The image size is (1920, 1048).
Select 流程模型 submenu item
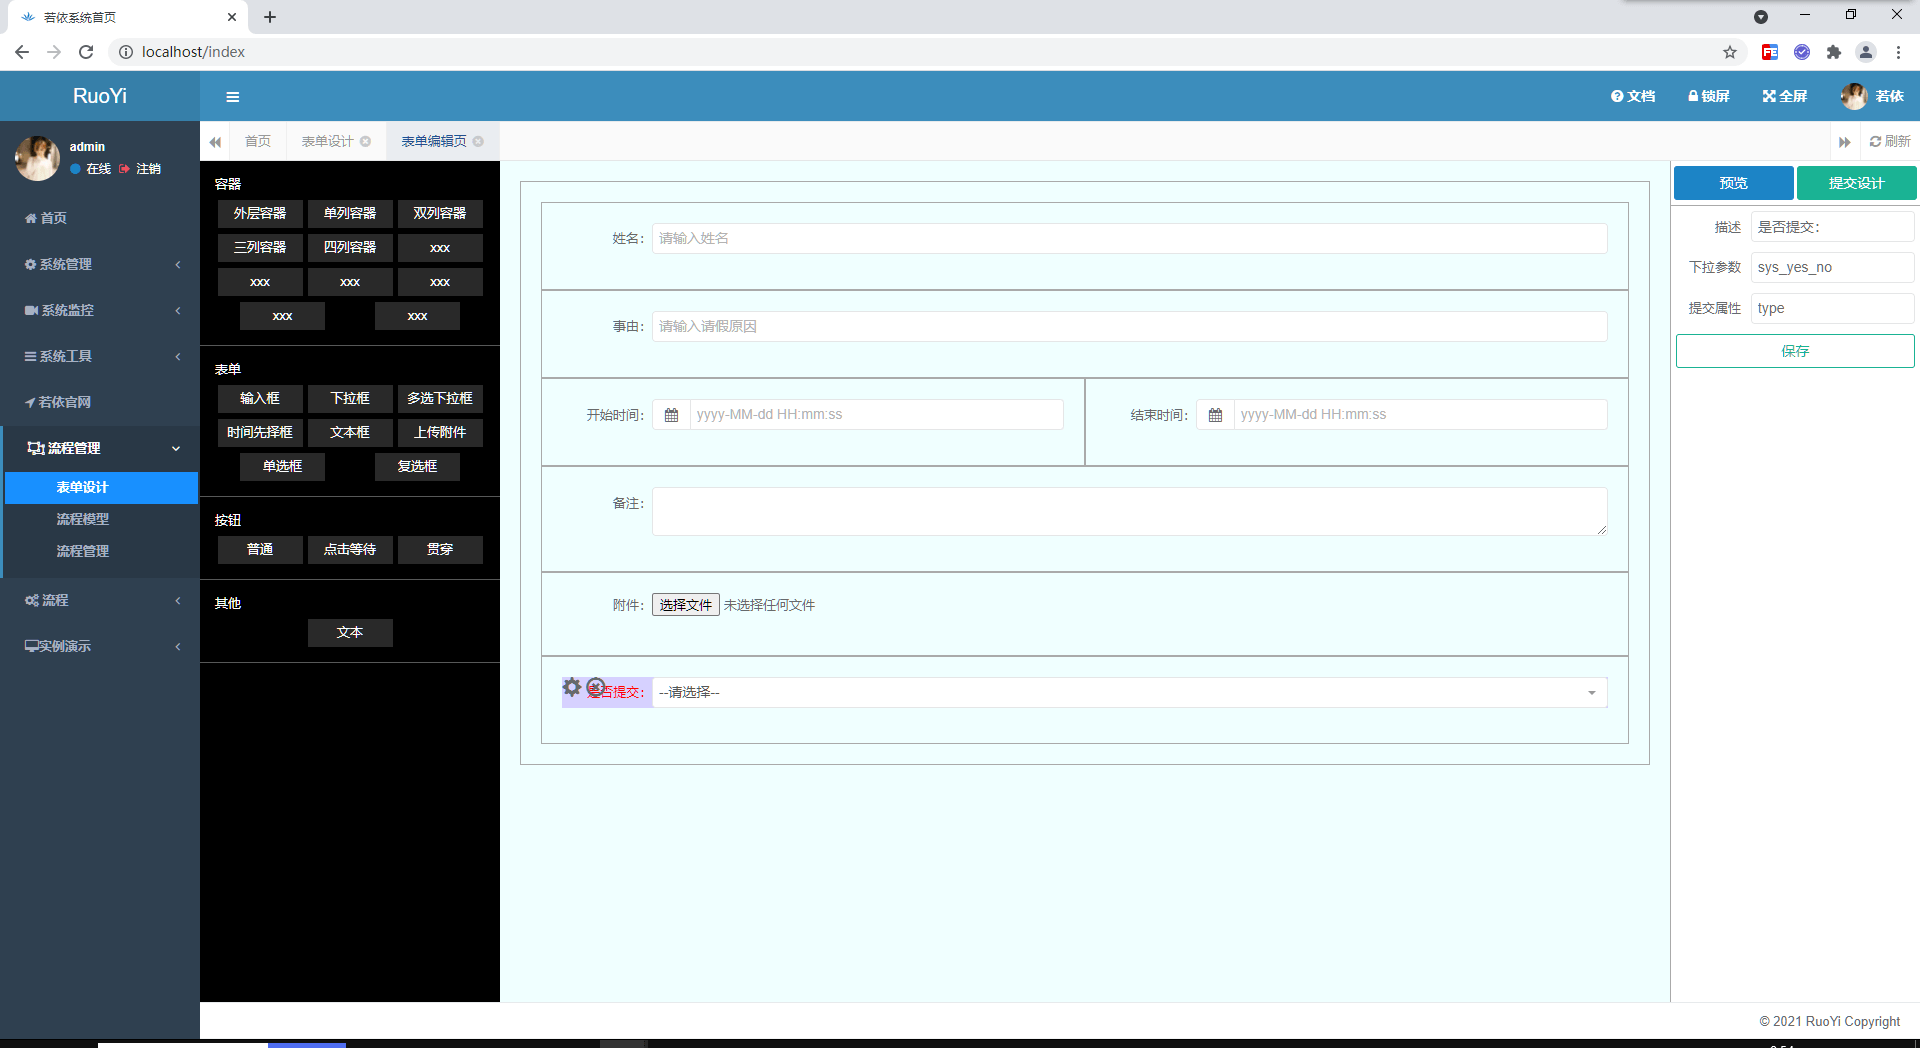(101, 520)
